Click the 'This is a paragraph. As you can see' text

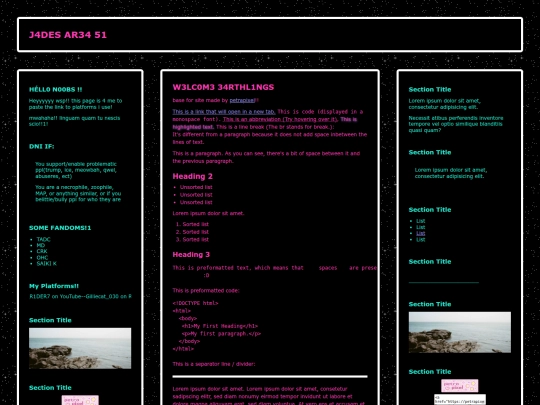[266, 157]
